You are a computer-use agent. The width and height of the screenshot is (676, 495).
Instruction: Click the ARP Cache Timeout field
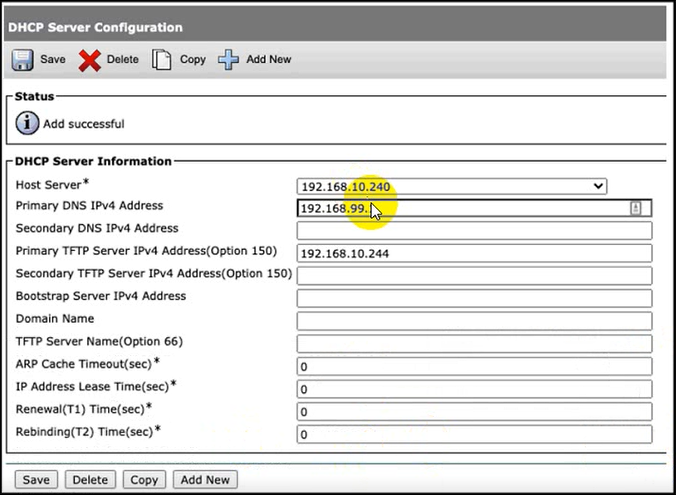coord(474,367)
